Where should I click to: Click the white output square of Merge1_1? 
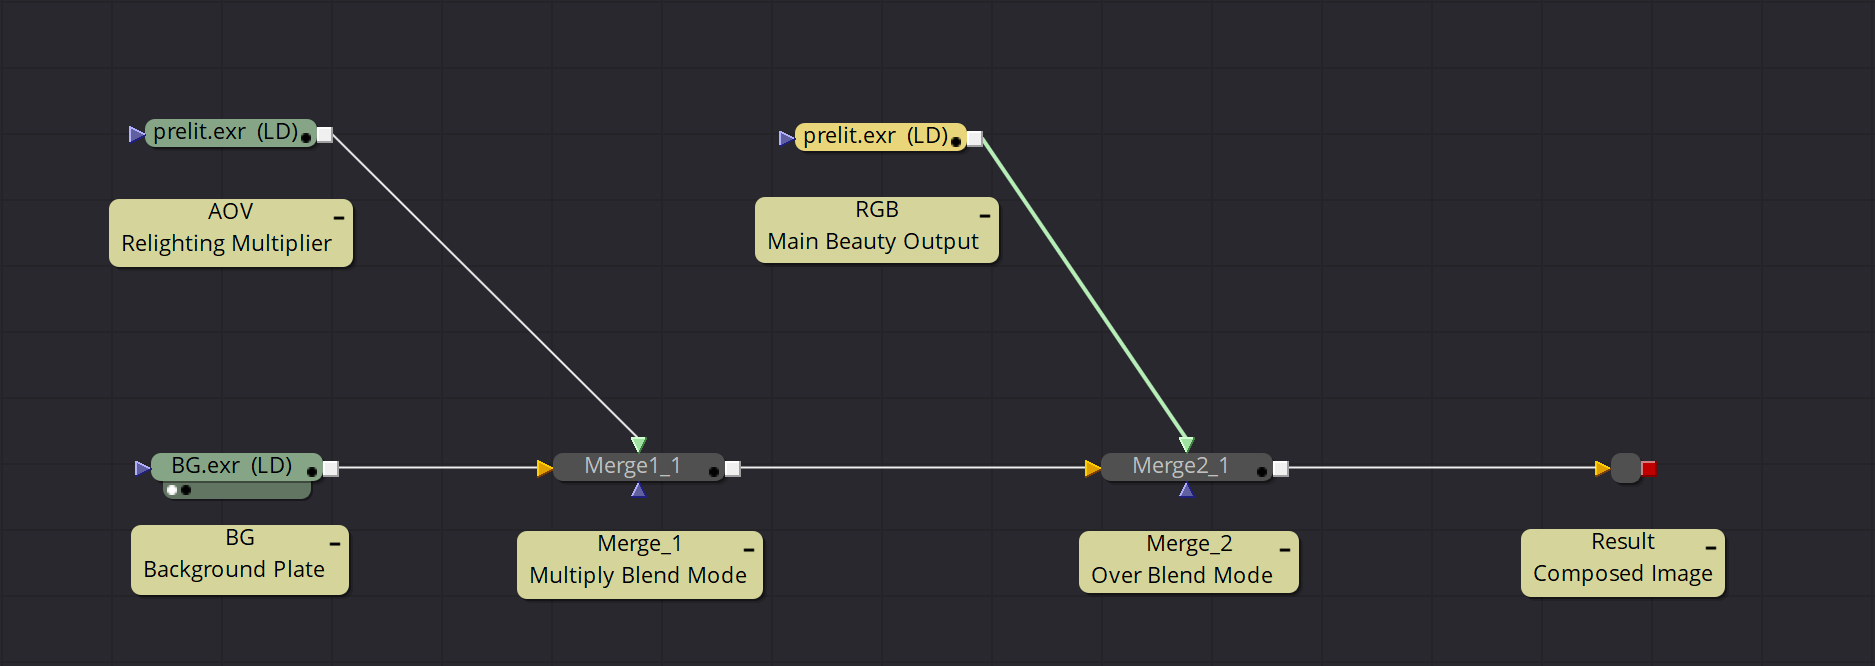[x=733, y=468]
